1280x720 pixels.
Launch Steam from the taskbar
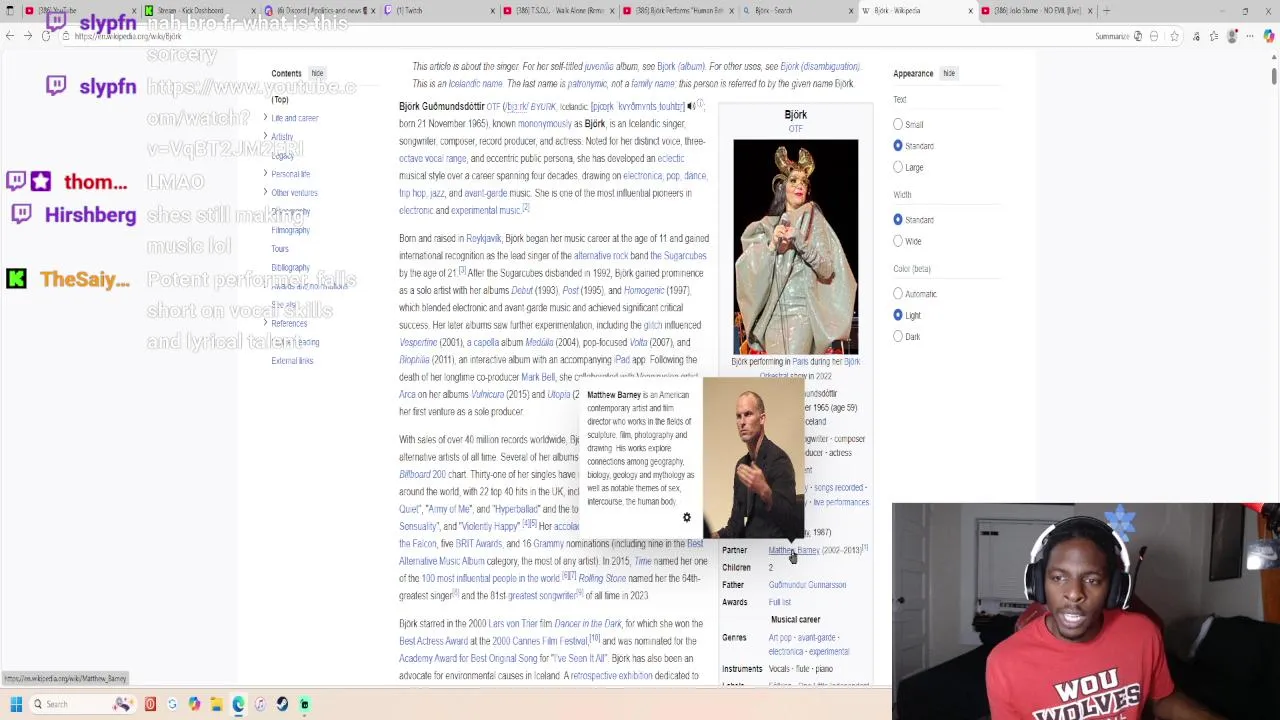click(282, 704)
